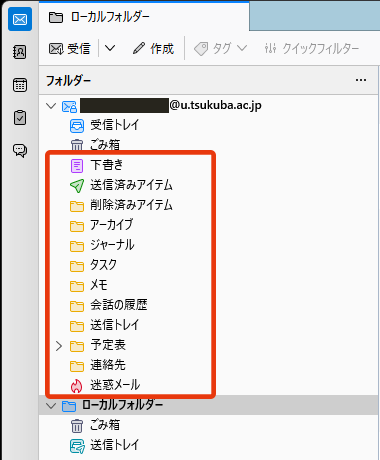Toggle the クイックフィルター button
Viewport: 380px width, 460px height.
(312, 49)
